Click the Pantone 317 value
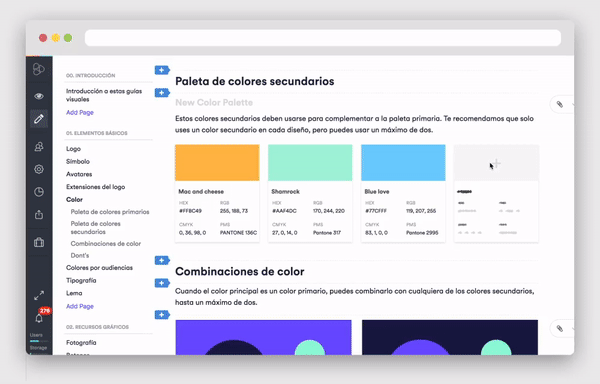 (x=327, y=233)
